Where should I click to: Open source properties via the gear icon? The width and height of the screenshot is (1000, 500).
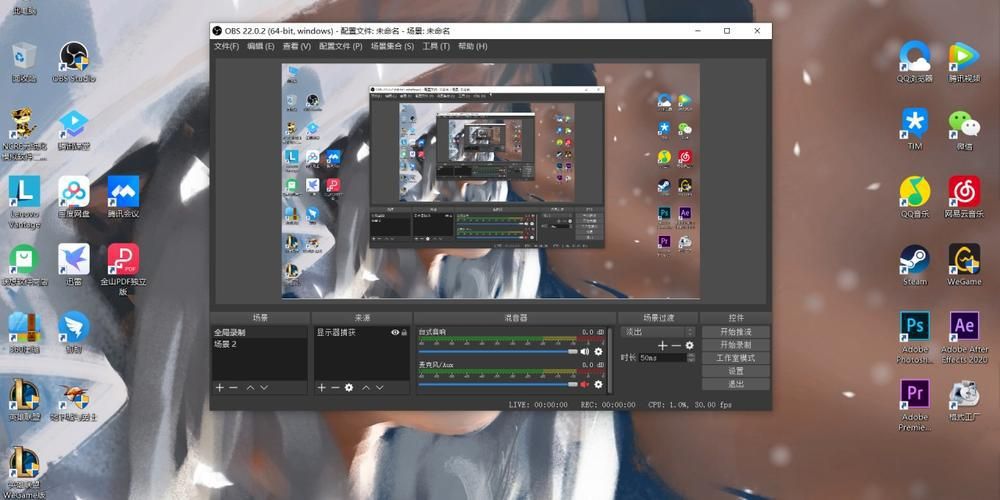tap(349, 387)
